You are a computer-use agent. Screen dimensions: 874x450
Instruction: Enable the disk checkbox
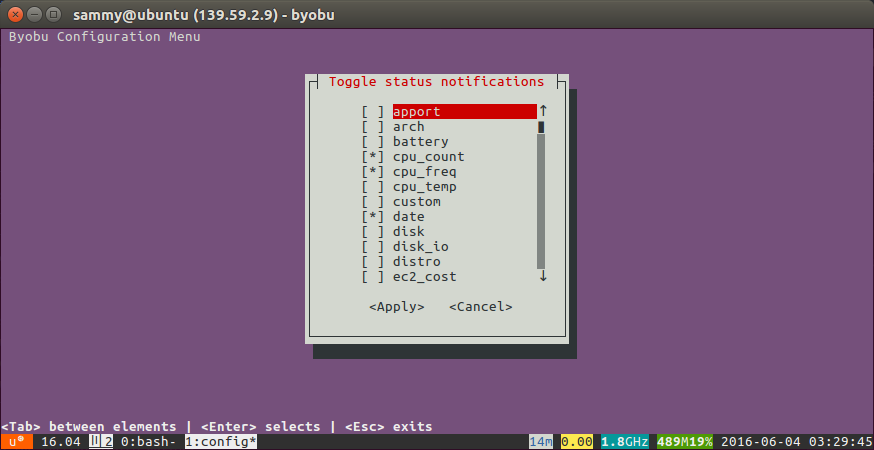click(373, 232)
